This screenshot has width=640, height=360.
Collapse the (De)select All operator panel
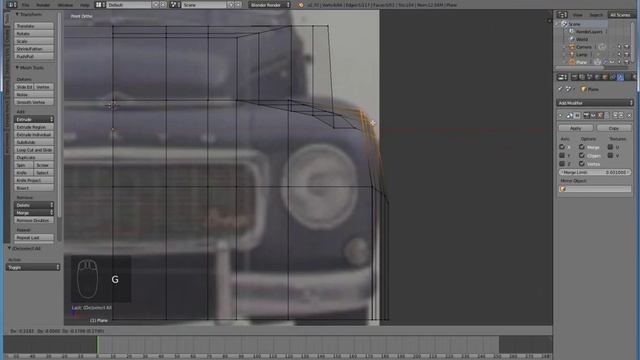(10, 248)
